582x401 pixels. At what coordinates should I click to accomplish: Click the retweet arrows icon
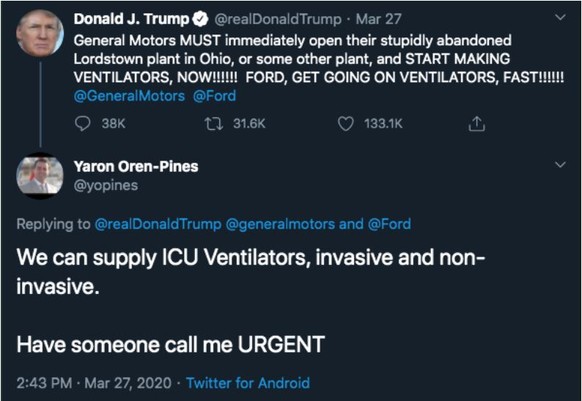214,124
